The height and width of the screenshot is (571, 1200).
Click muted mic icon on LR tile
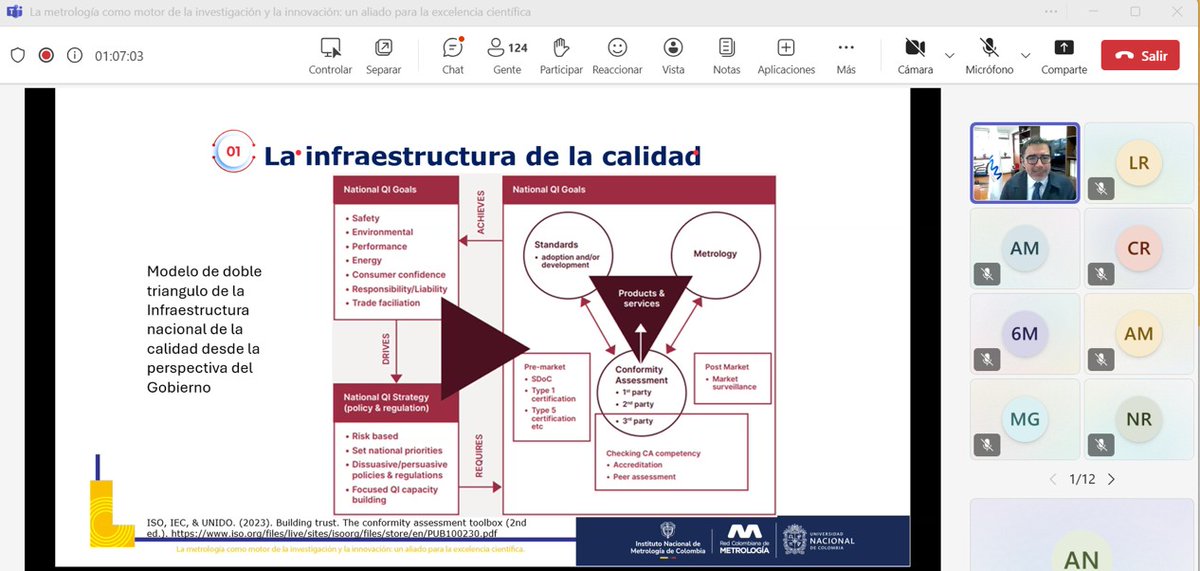[1102, 187]
